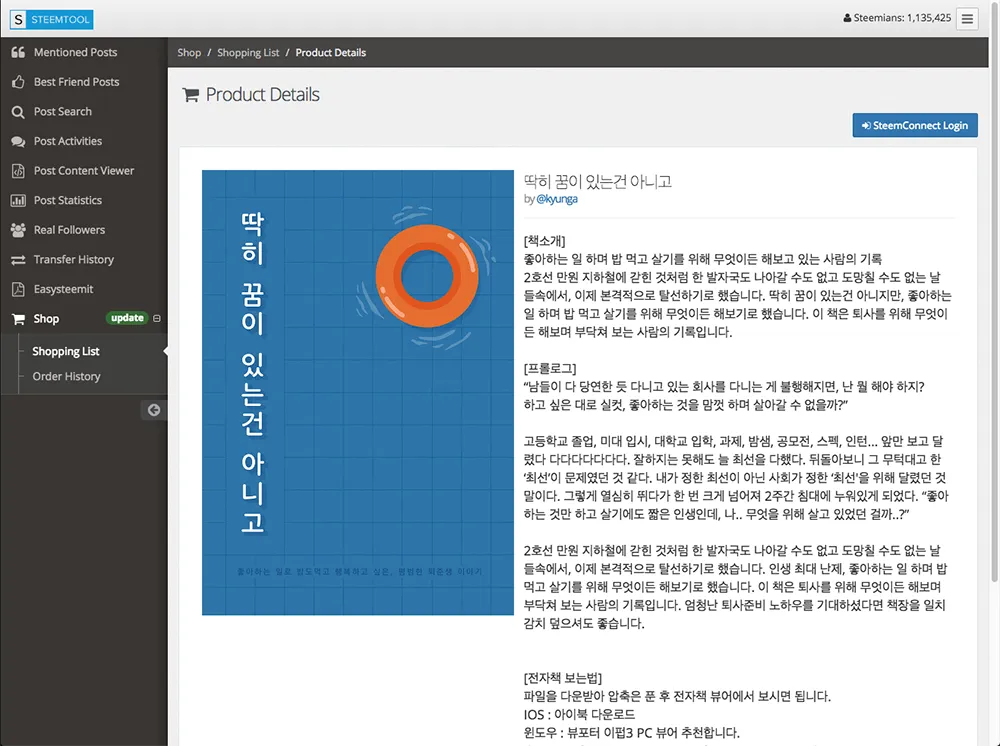Click the IOS : 아이북 다운로드 line
The width and height of the screenshot is (1000, 746).
coord(579,715)
